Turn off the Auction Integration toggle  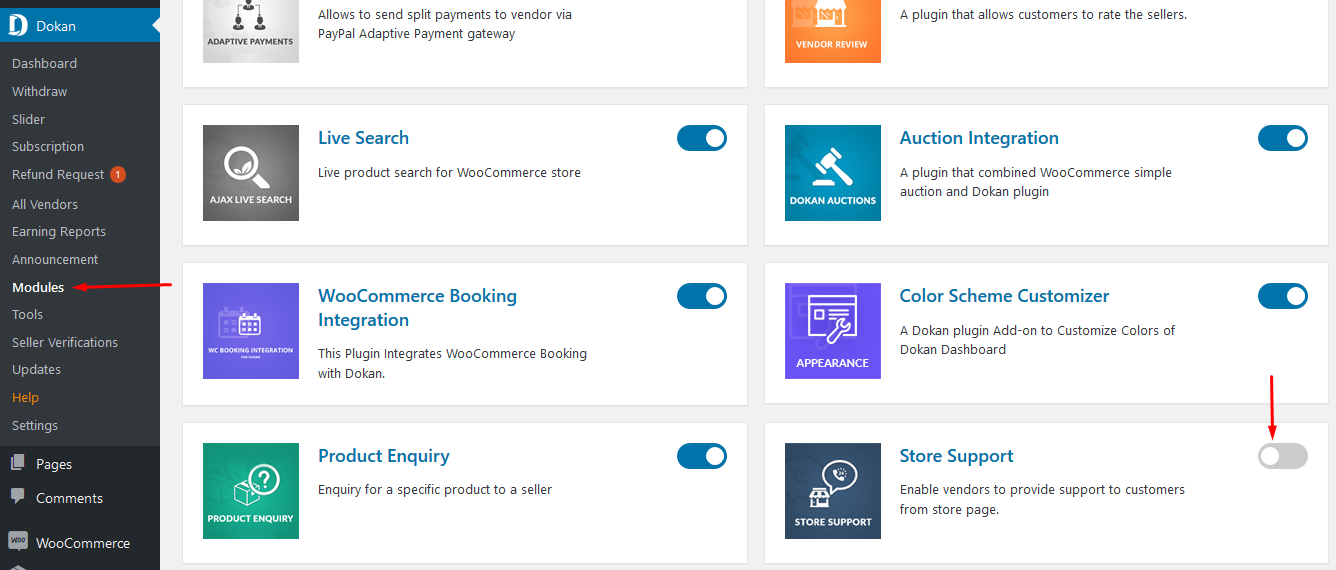[1283, 138]
